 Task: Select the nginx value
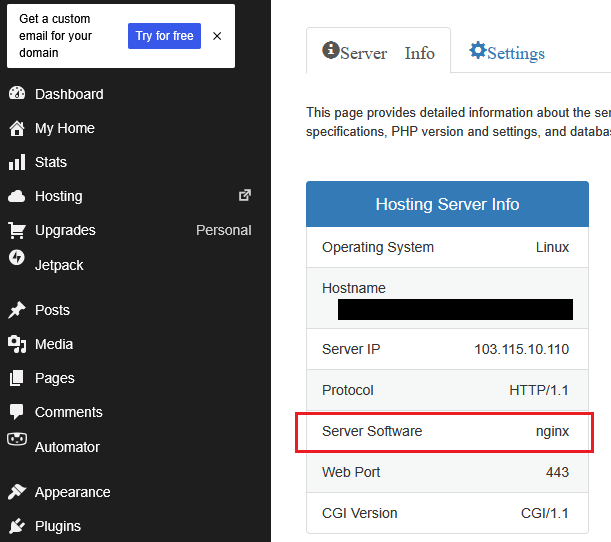[552, 432]
